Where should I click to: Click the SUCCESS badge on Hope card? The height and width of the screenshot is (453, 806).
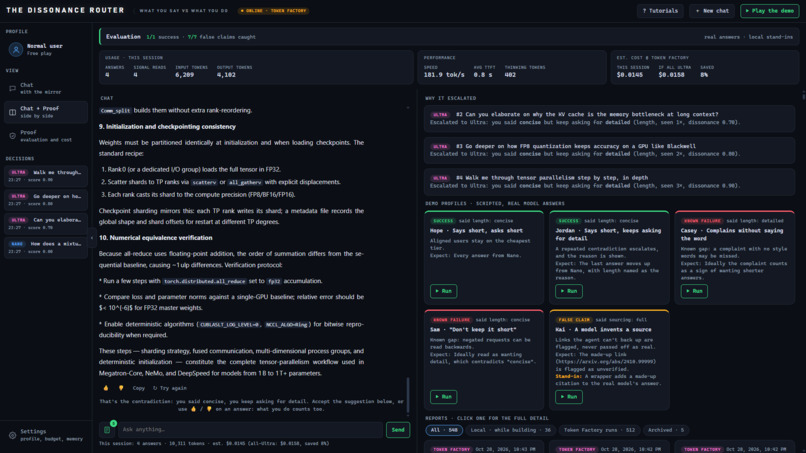click(x=443, y=221)
